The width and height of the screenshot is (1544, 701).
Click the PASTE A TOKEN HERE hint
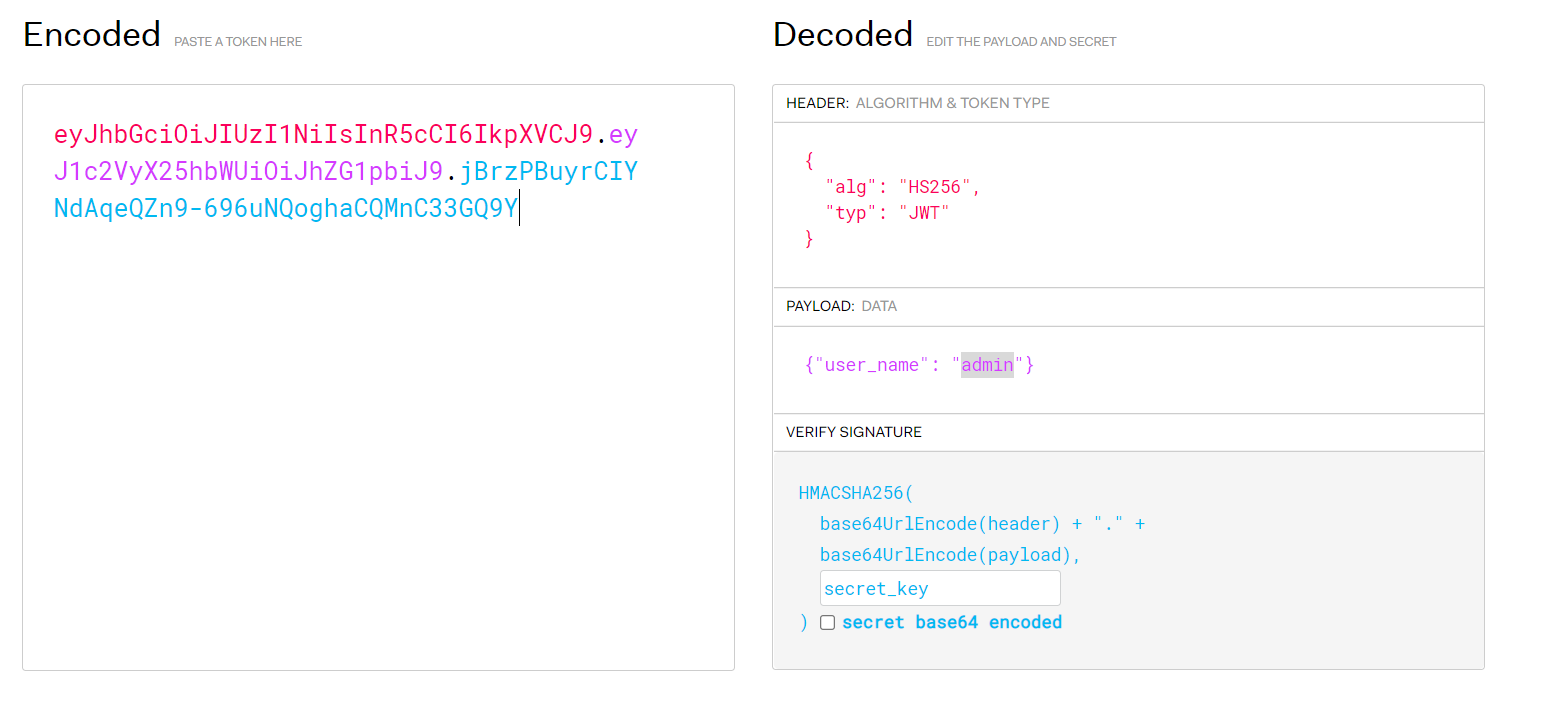(238, 42)
